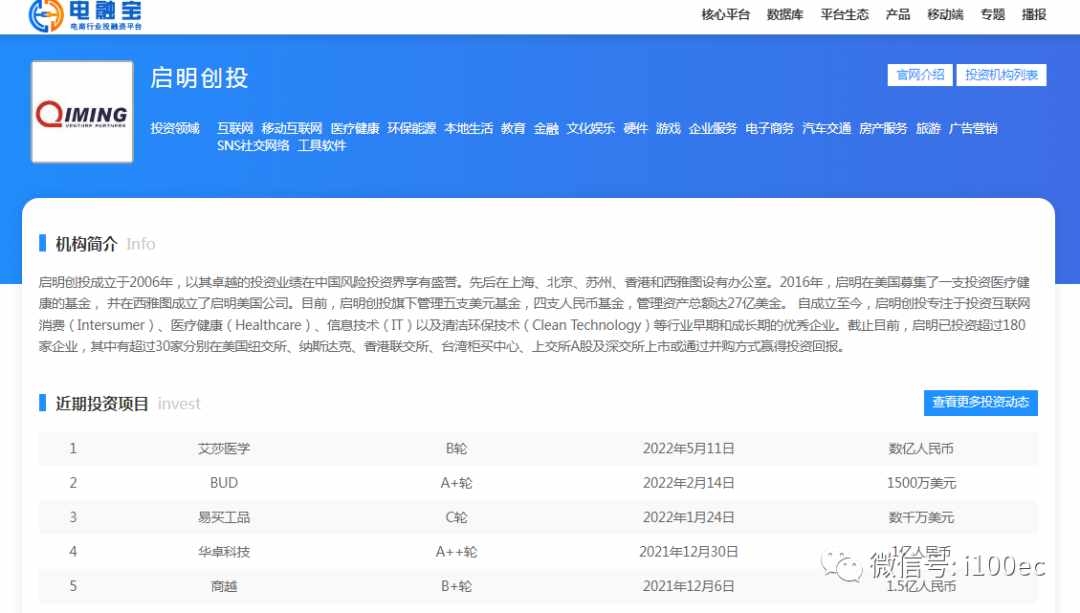Viewport: 1080px width, 613px height.
Task: Visit the 专题 navigation item
Action: click(x=993, y=14)
